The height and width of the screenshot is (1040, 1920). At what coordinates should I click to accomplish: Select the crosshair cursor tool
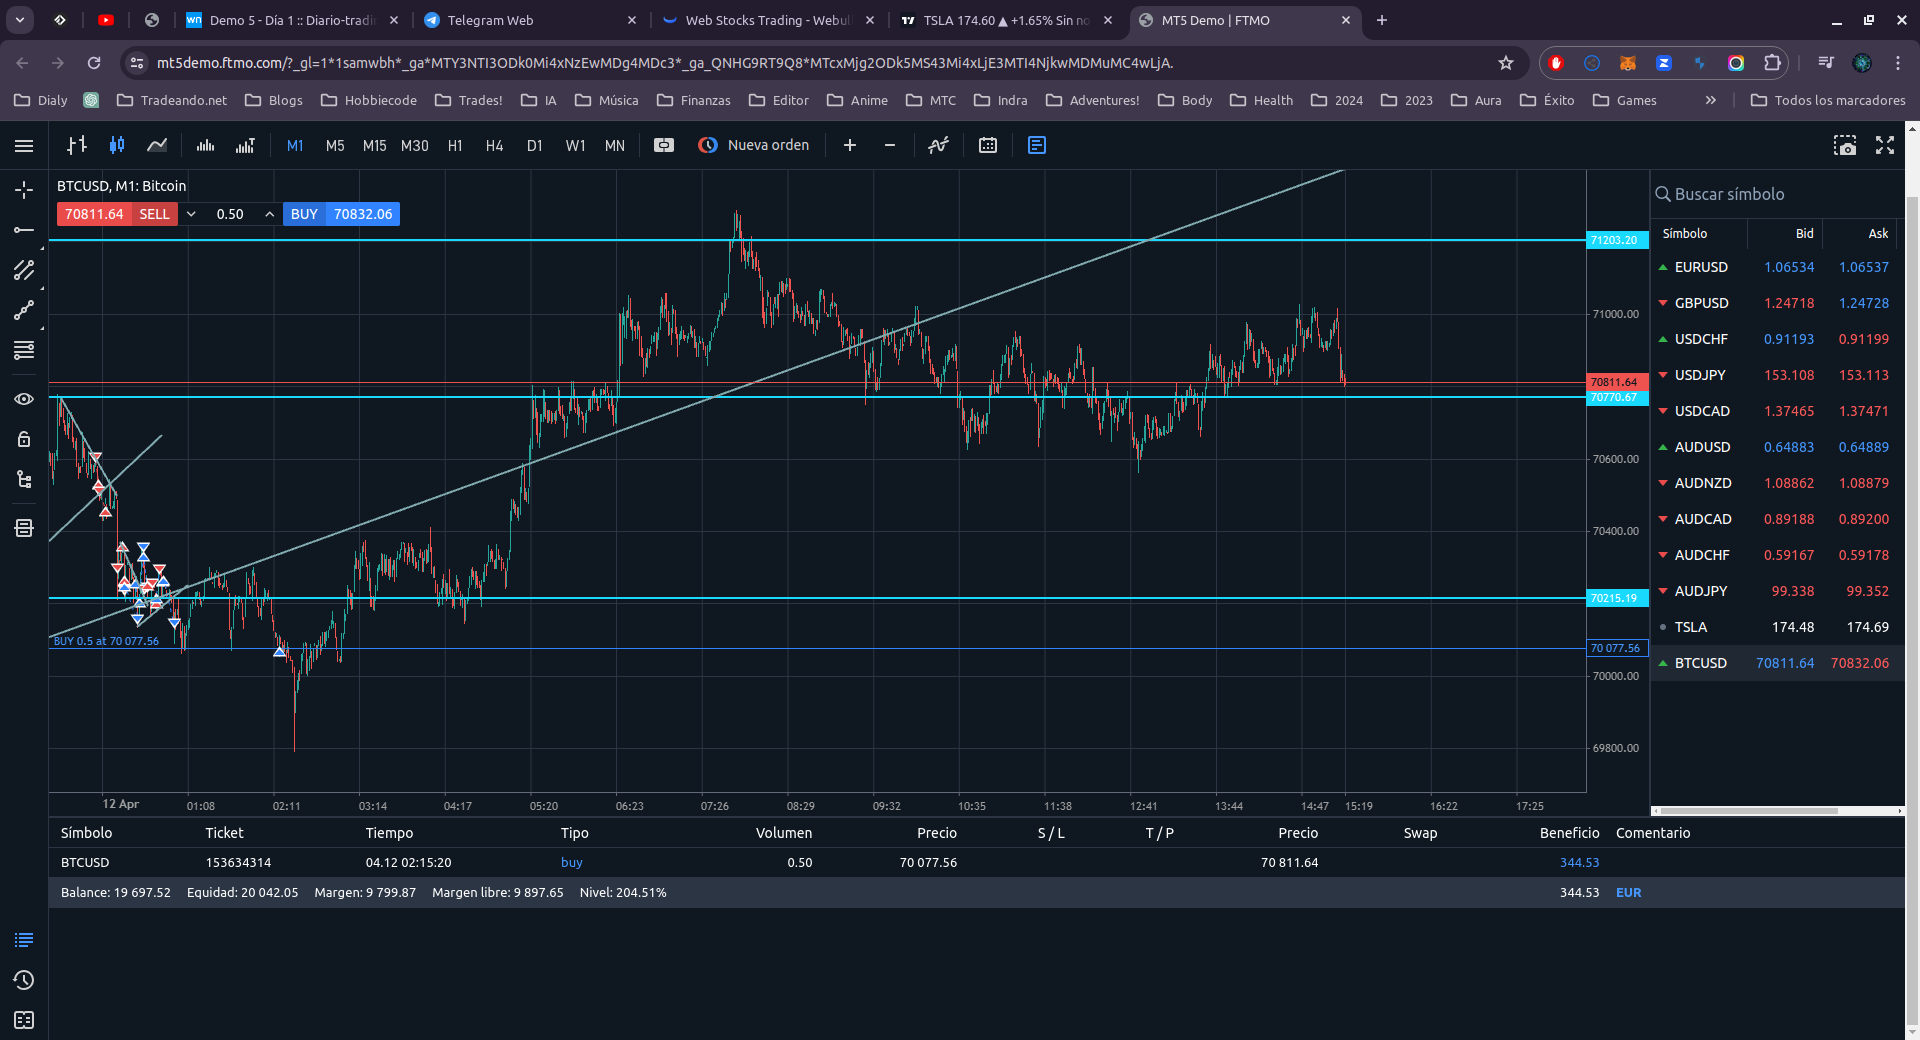24,190
